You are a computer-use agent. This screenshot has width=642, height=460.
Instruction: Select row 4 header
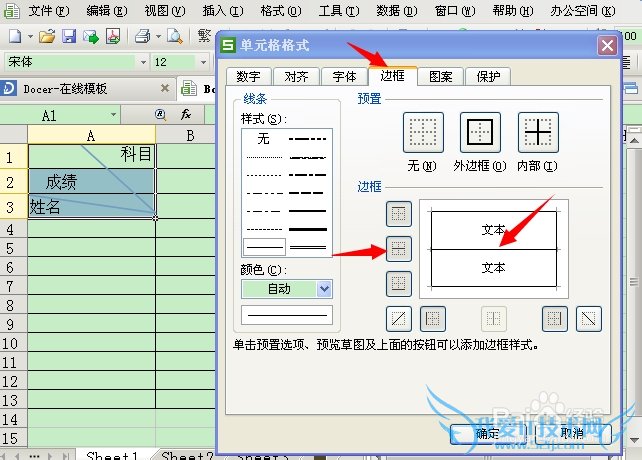click(14, 229)
